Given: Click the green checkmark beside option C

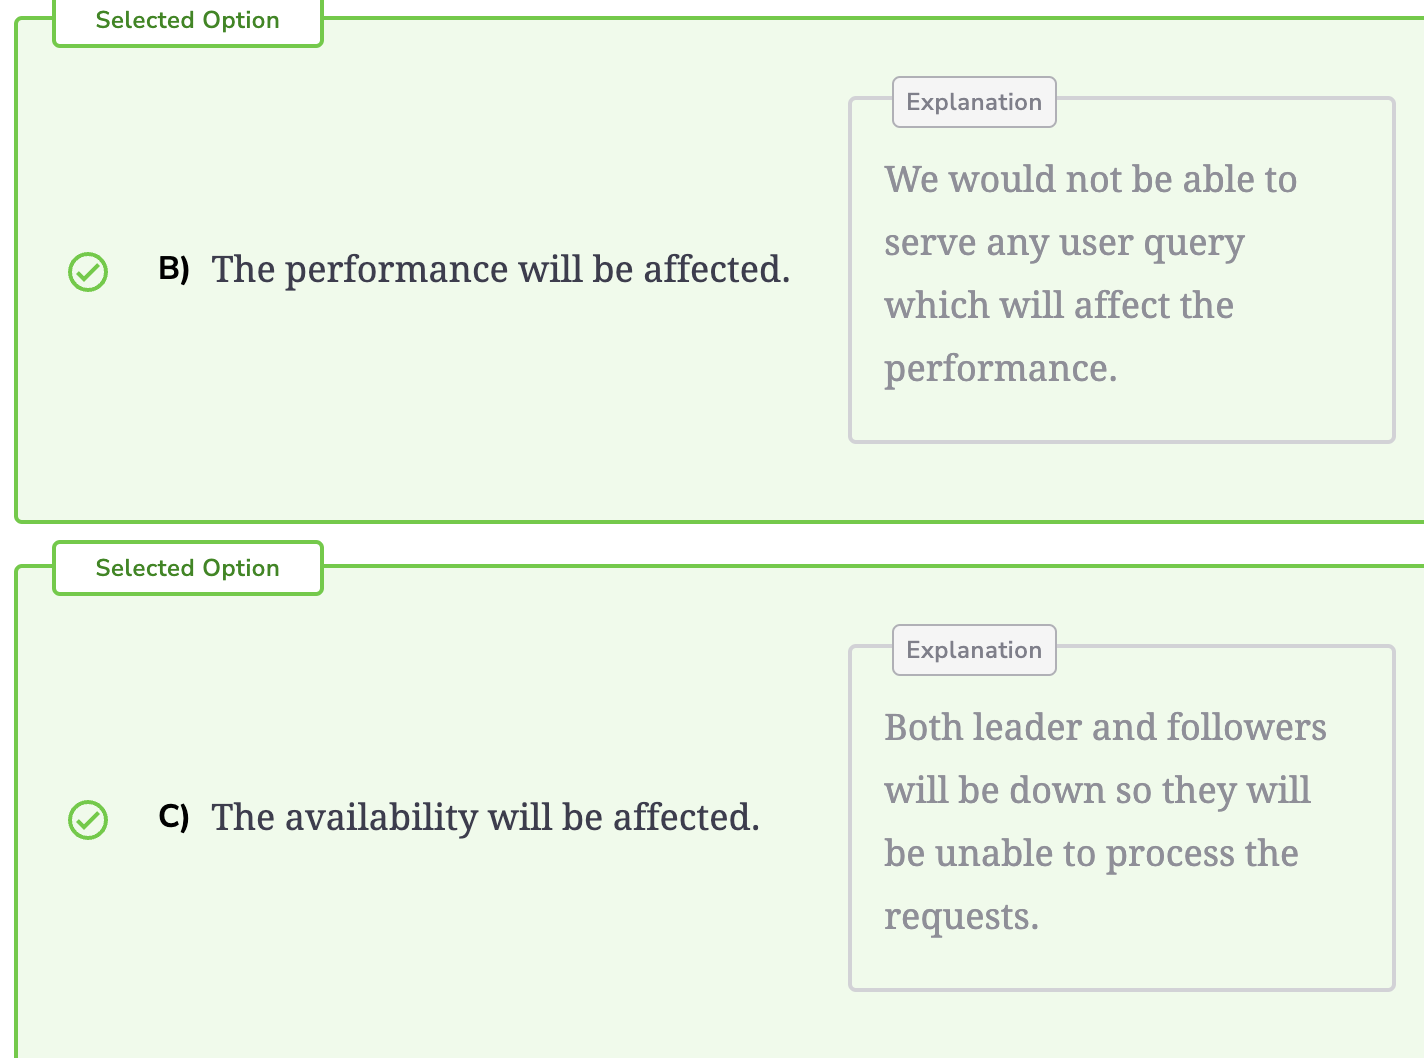Looking at the screenshot, I should tap(88, 819).
